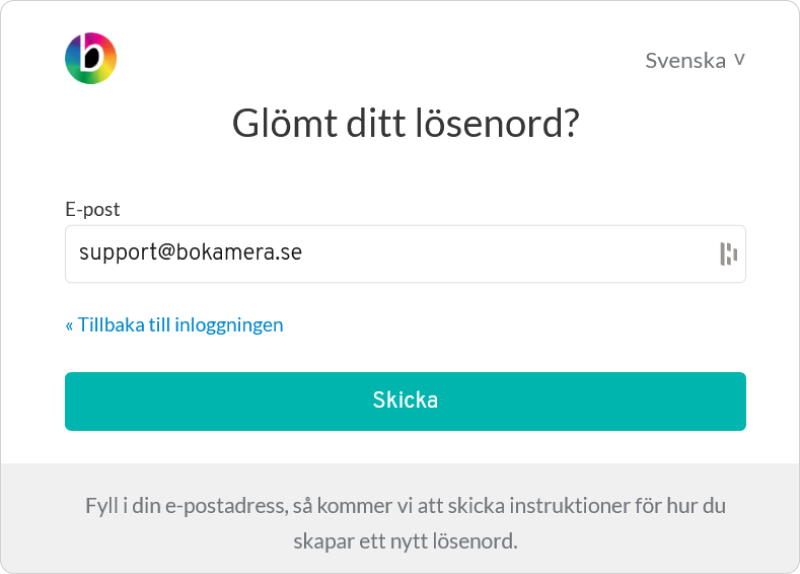This screenshot has width=800, height=574.
Task: Click the black letter b inside logo
Action: click(92, 54)
